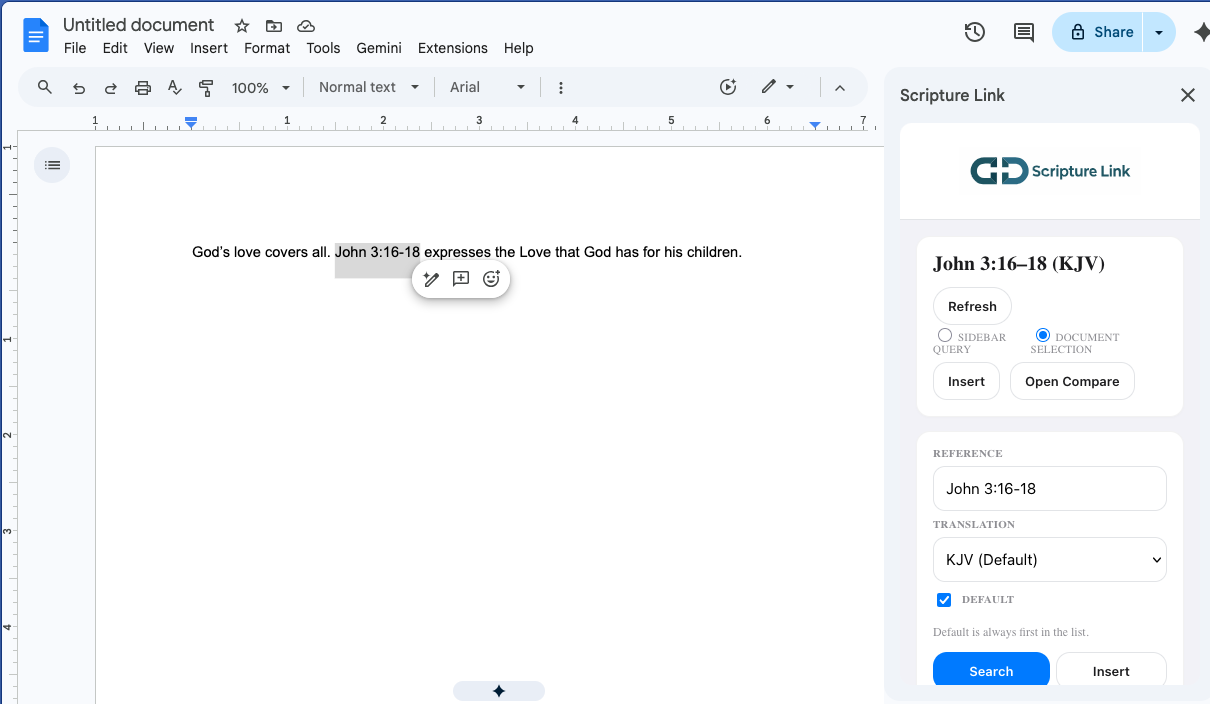Star the Untitled document
1210x704 pixels.
[x=242, y=26]
